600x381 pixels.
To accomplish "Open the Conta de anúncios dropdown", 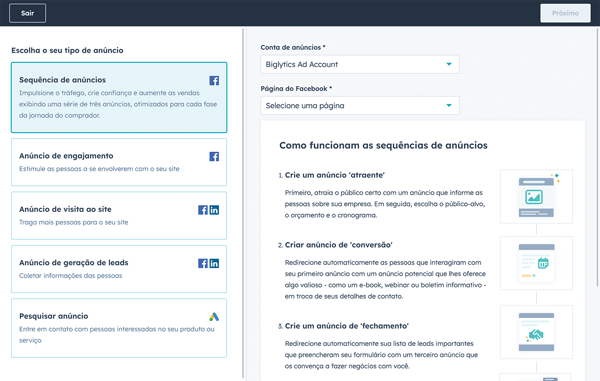I will point(360,64).
